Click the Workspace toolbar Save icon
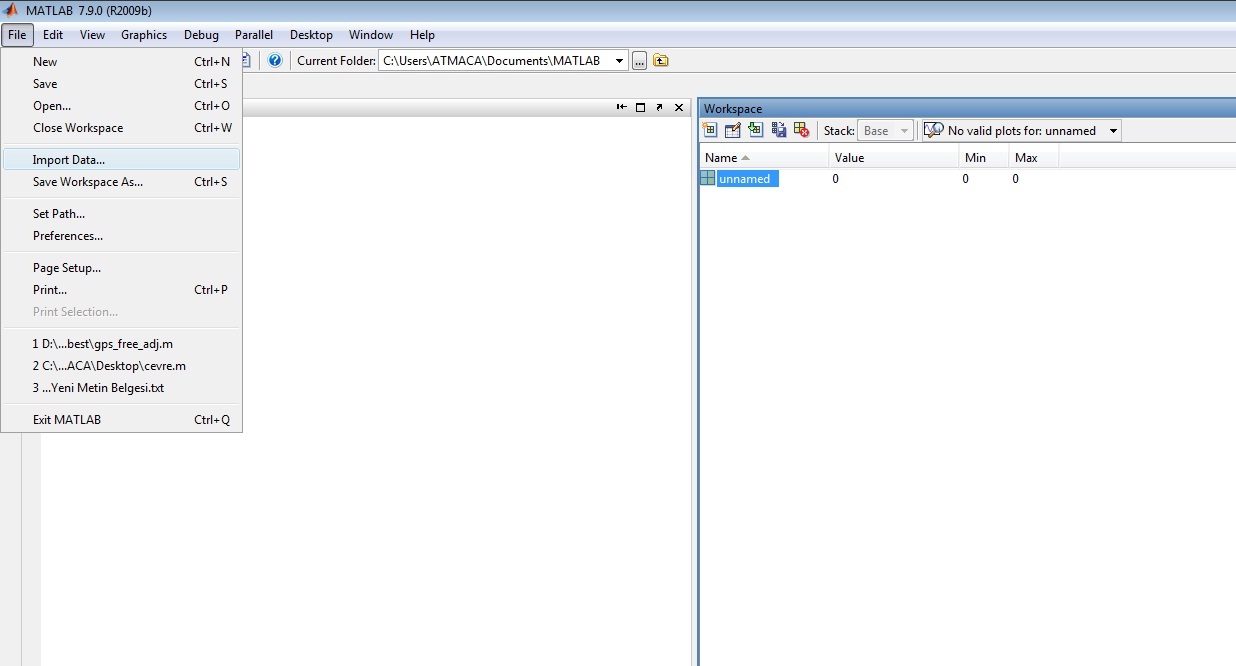The width and height of the screenshot is (1236, 666). tap(779, 130)
